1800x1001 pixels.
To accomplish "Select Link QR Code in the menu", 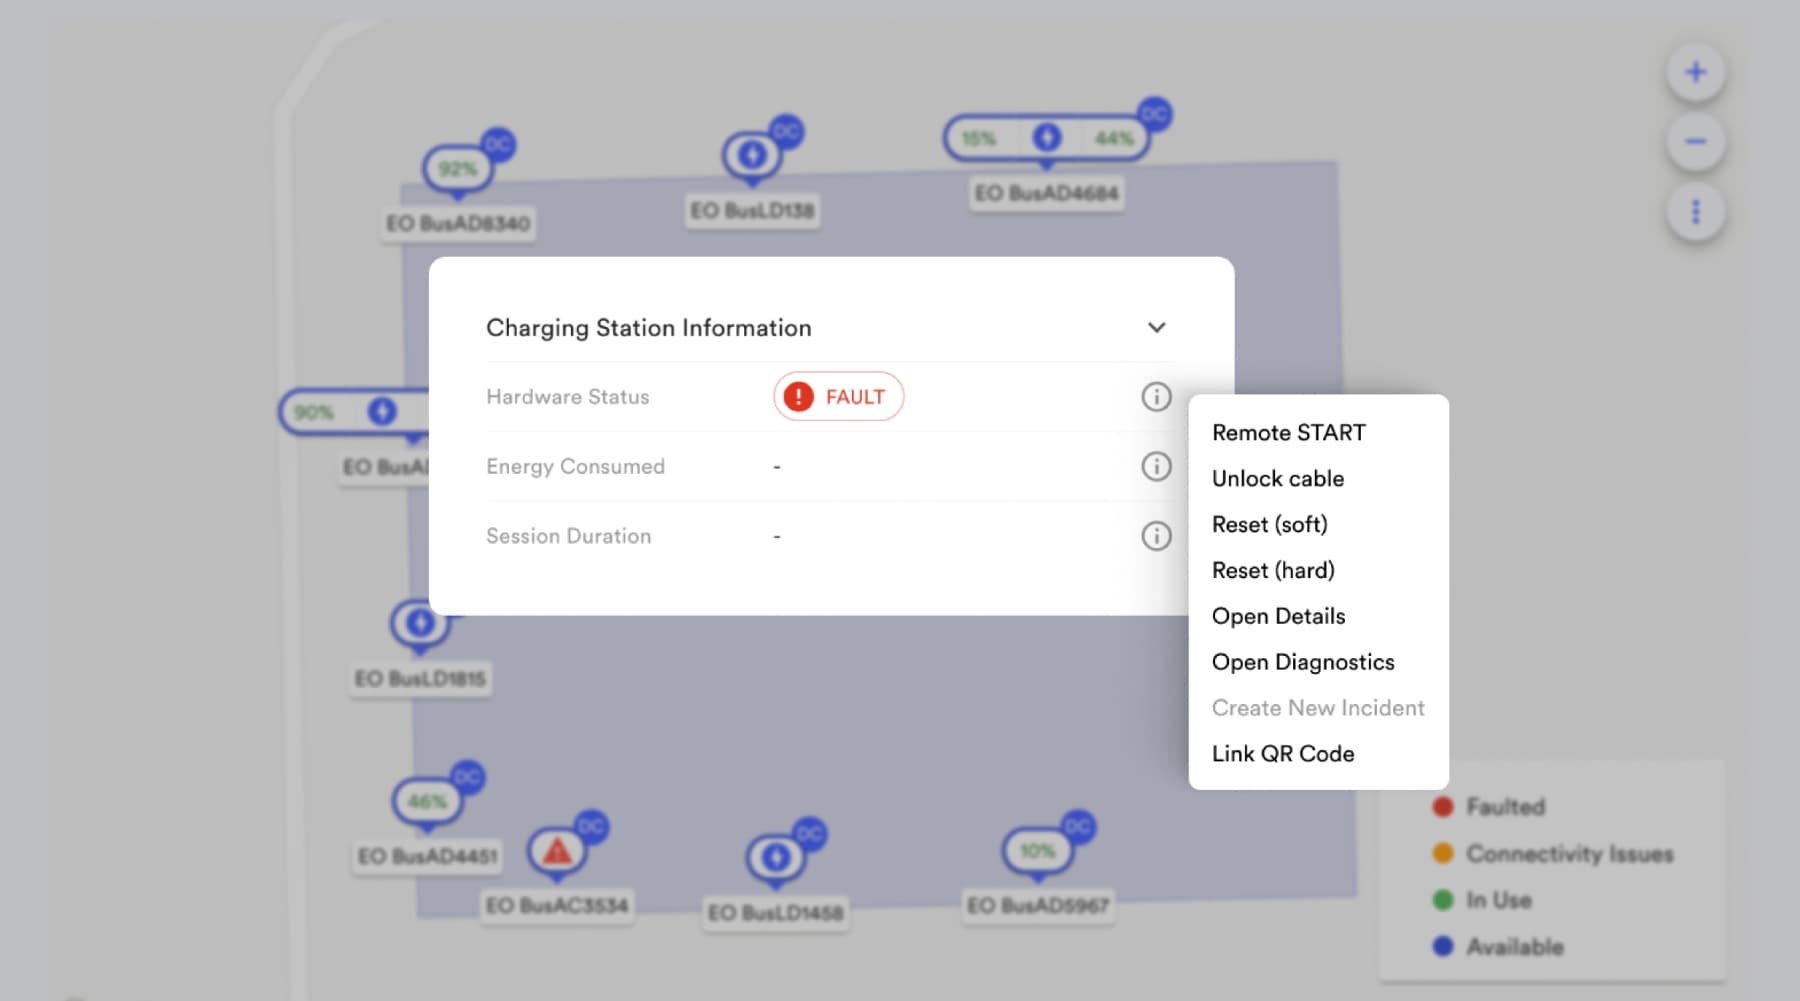I will 1283,754.
